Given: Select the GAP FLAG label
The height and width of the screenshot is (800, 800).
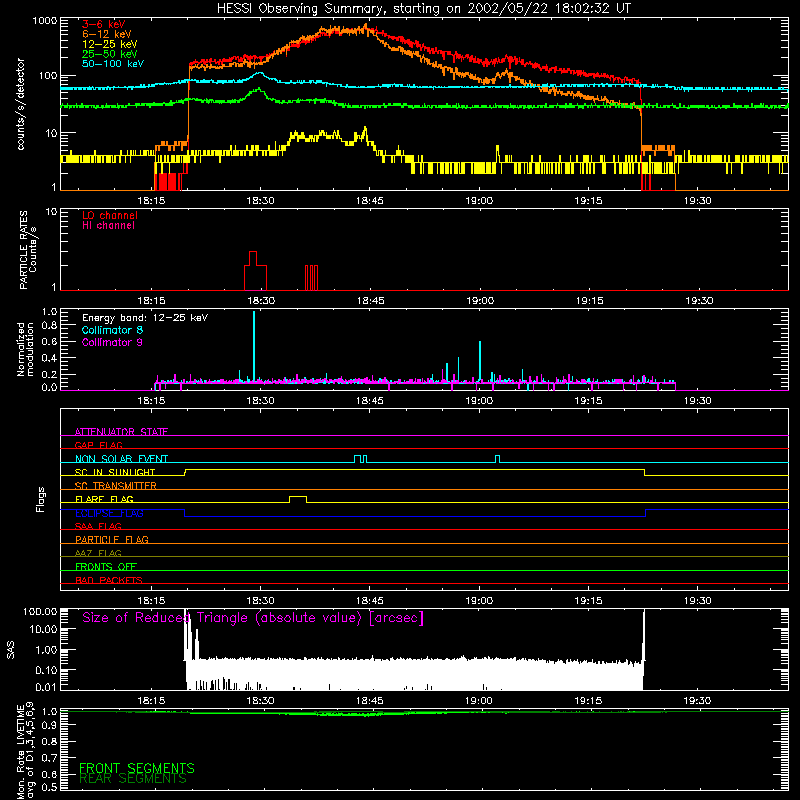Looking at the screenshot, I should click(x=98, y=445).
